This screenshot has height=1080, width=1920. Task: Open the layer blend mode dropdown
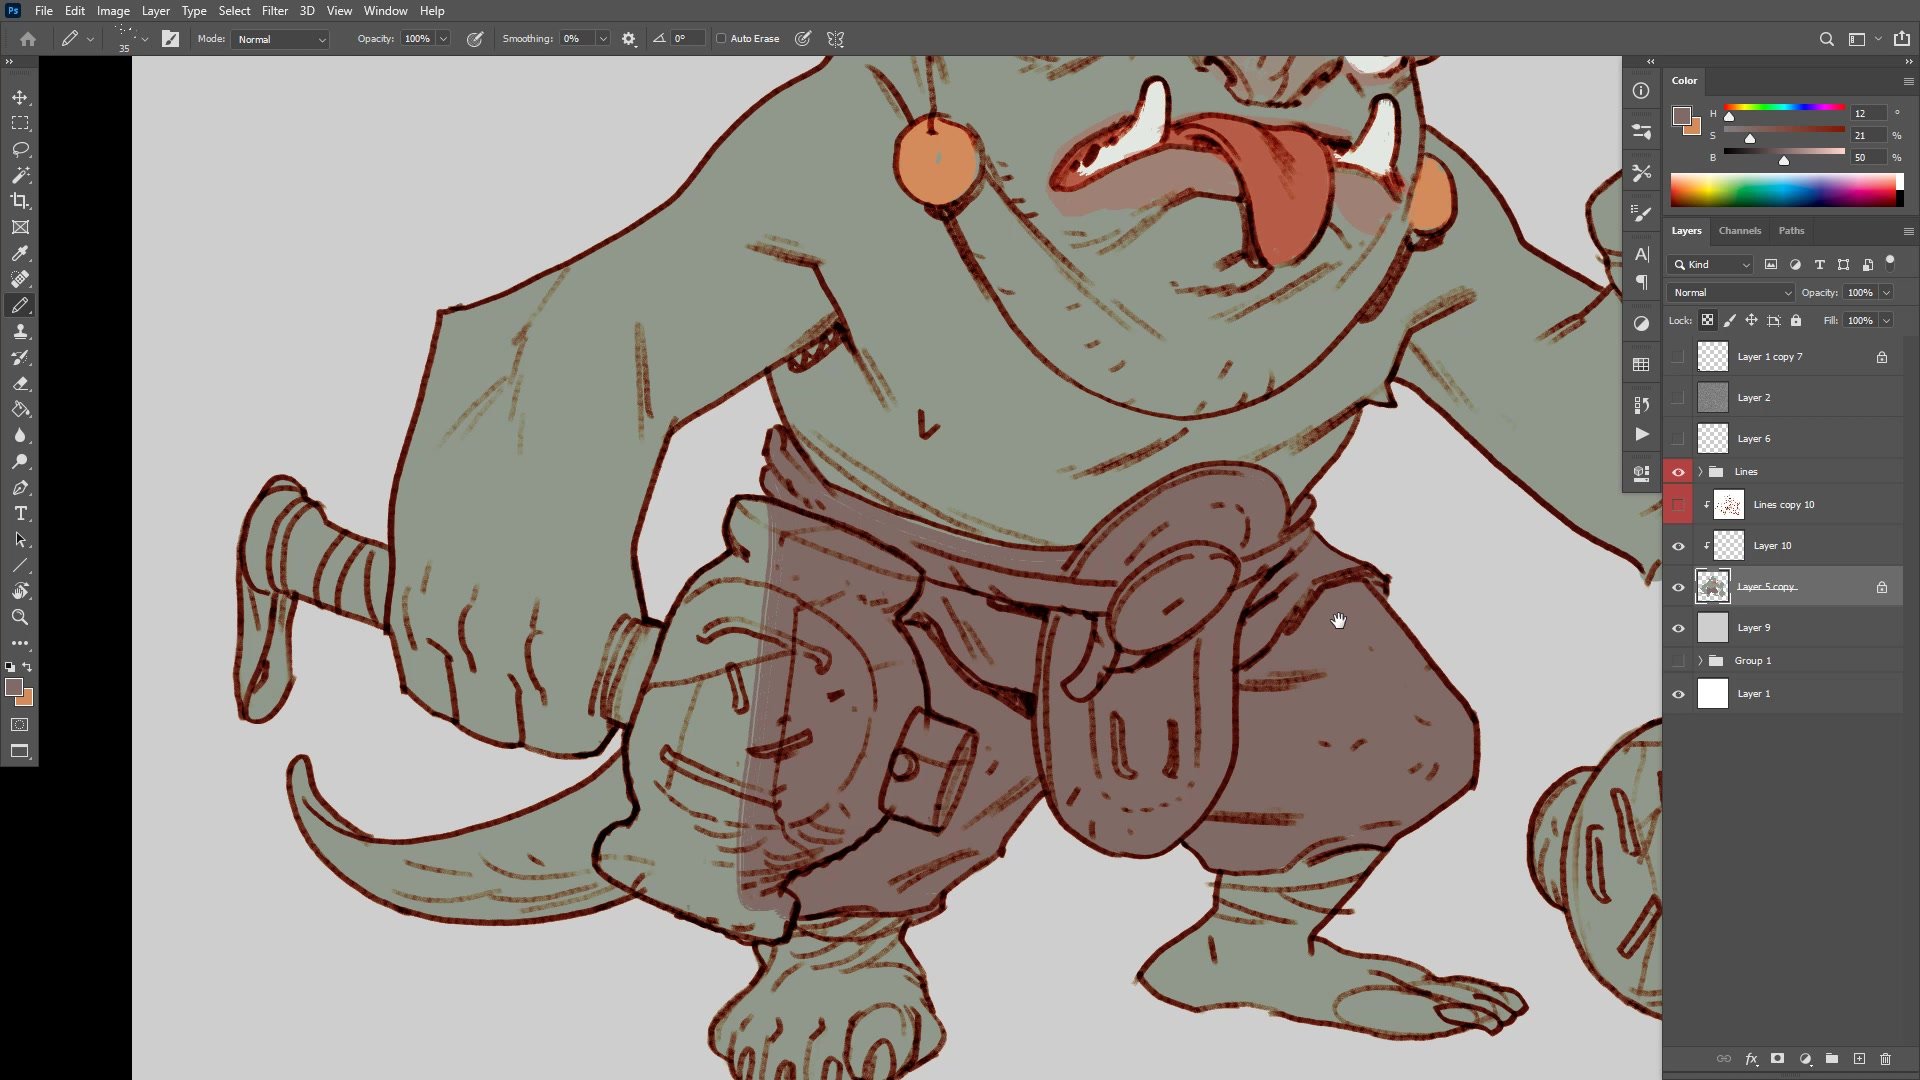coord(1731,293)
